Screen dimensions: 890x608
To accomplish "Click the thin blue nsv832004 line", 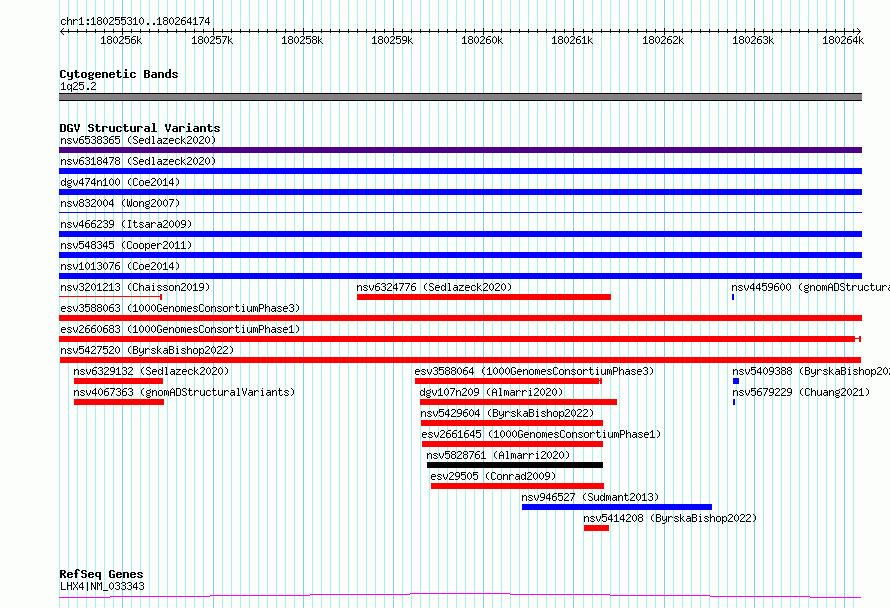I will (460, 212).
